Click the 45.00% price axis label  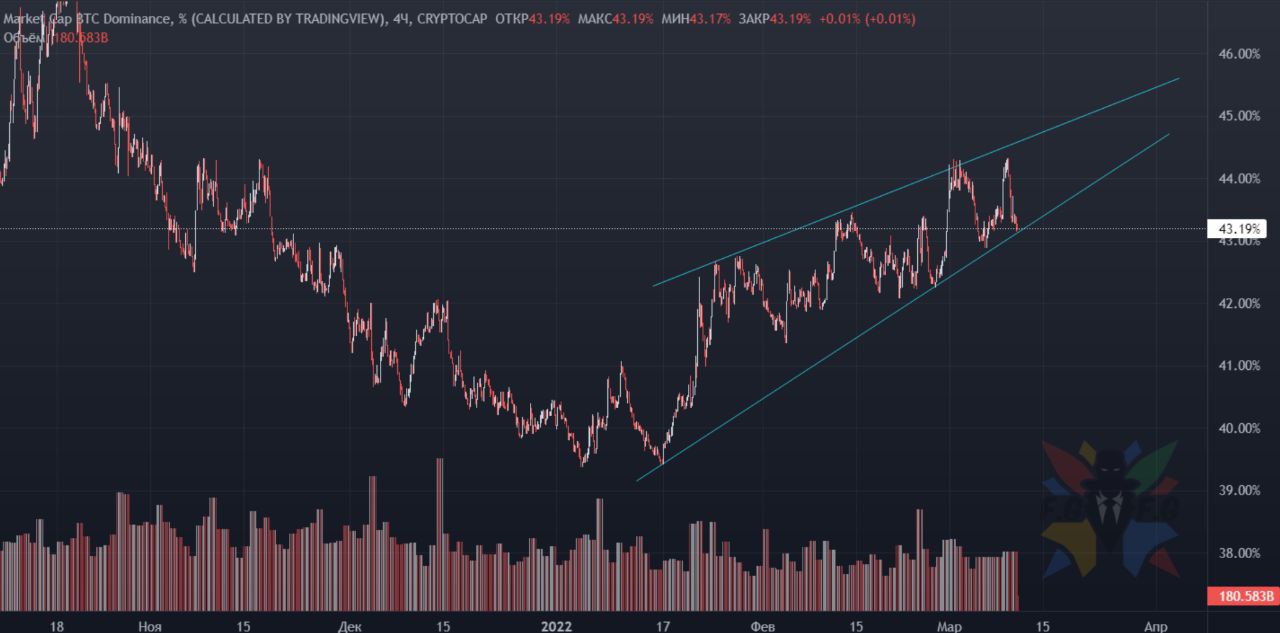coord(1241,116)
